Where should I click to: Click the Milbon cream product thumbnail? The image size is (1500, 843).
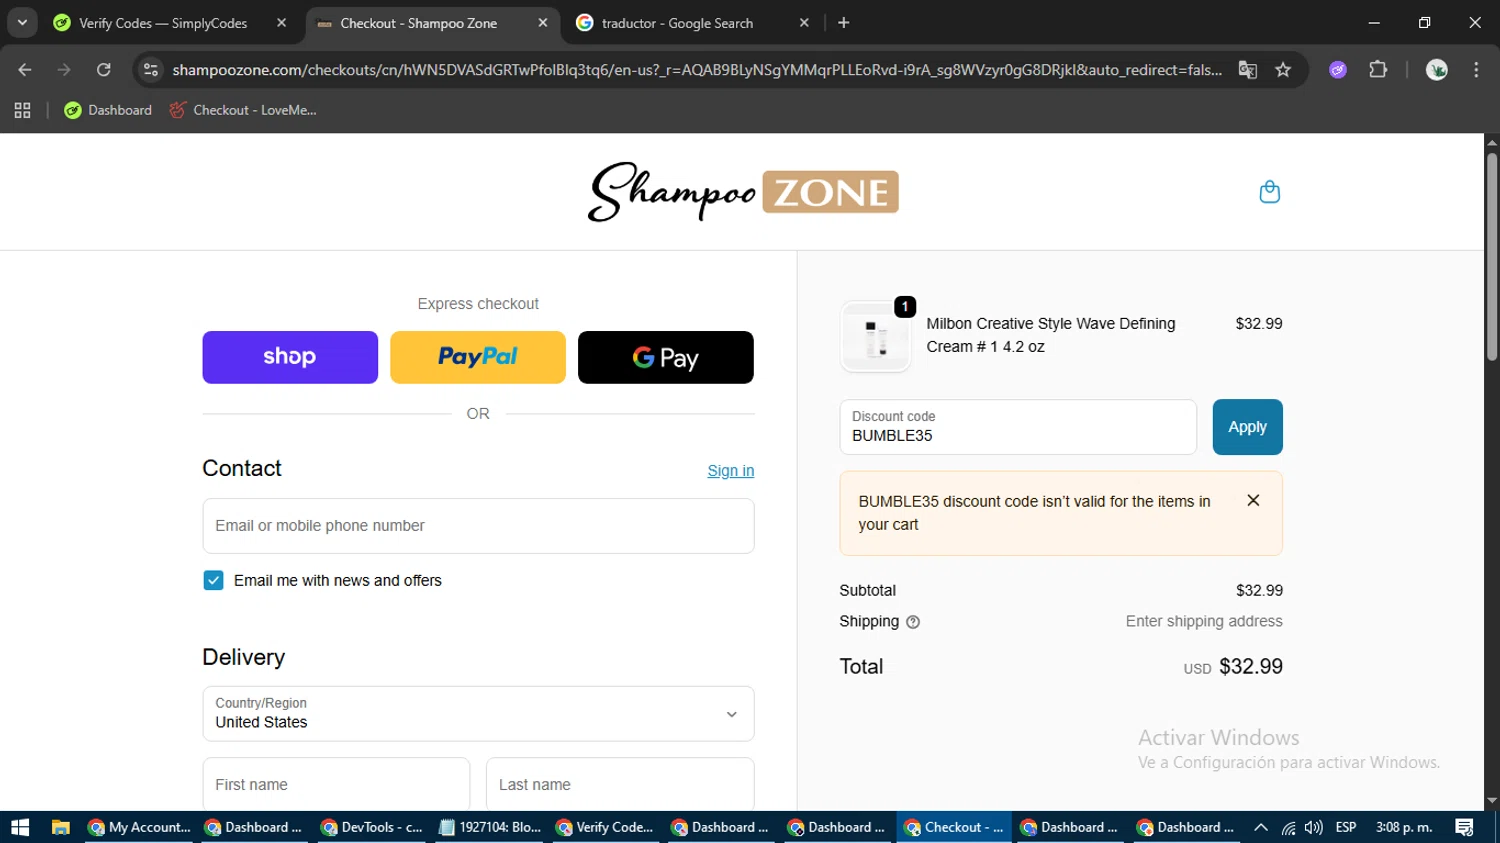tap(876, 337)
